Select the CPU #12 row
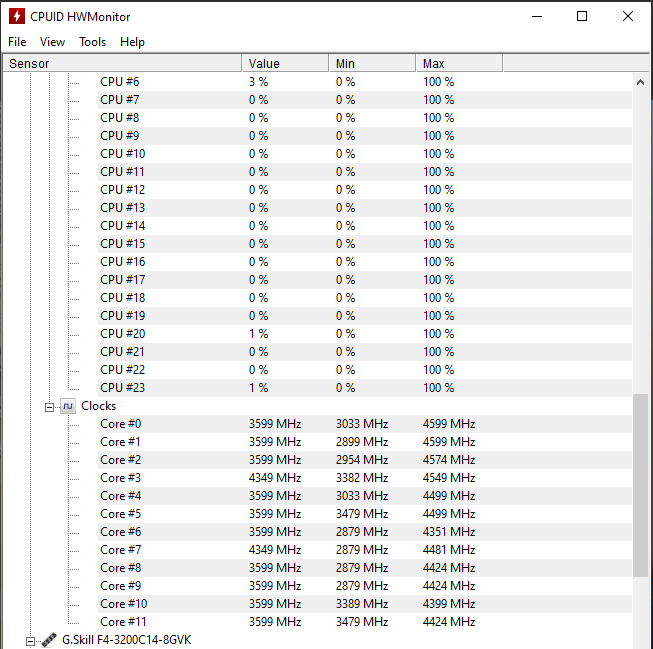The image size is (653, 649). click(x=365, y=190)
